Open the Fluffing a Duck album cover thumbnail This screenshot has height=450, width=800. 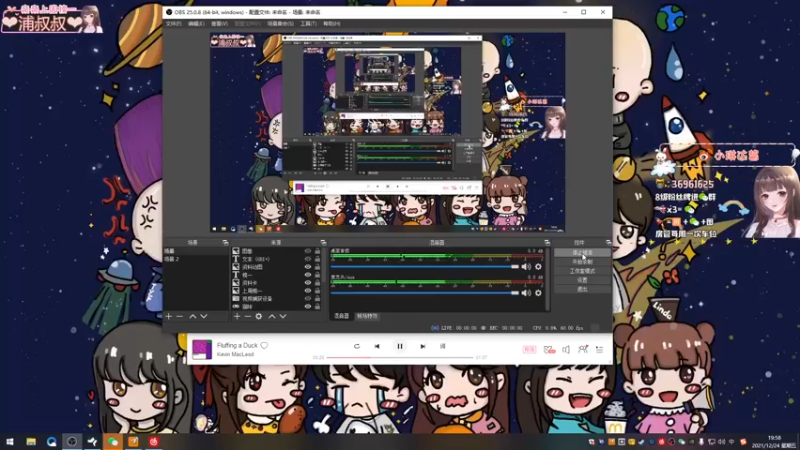point(202,349)
